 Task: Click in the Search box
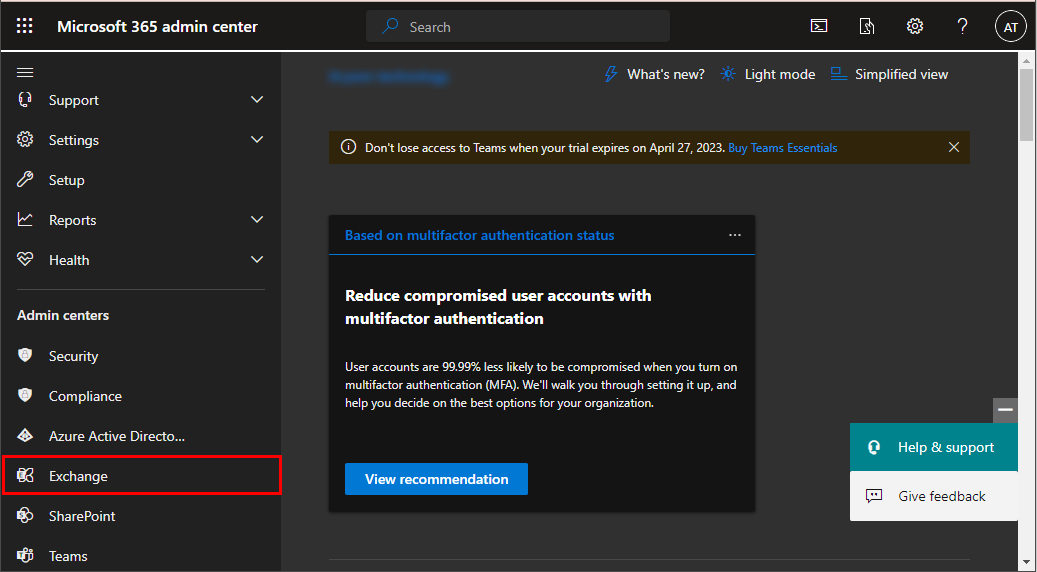click(518, 26)
